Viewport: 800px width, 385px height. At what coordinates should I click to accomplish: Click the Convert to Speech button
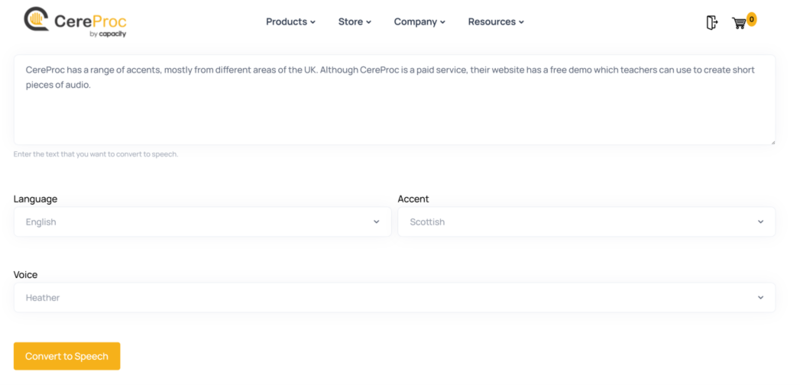coord(67,356)
